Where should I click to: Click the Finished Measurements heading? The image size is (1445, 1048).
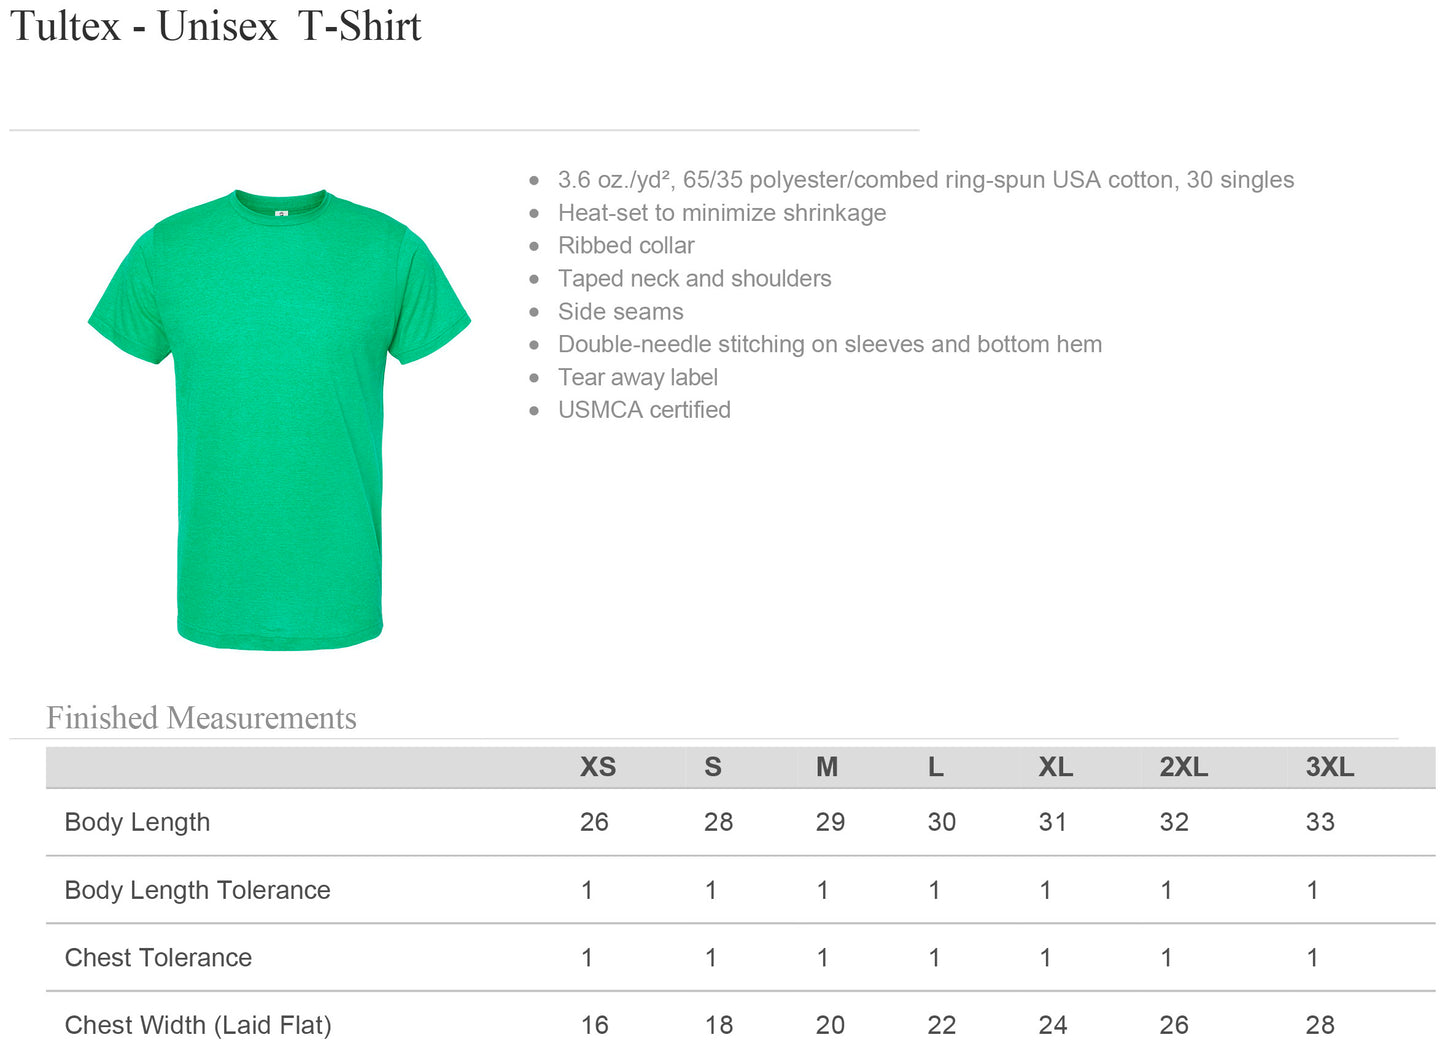201,718
